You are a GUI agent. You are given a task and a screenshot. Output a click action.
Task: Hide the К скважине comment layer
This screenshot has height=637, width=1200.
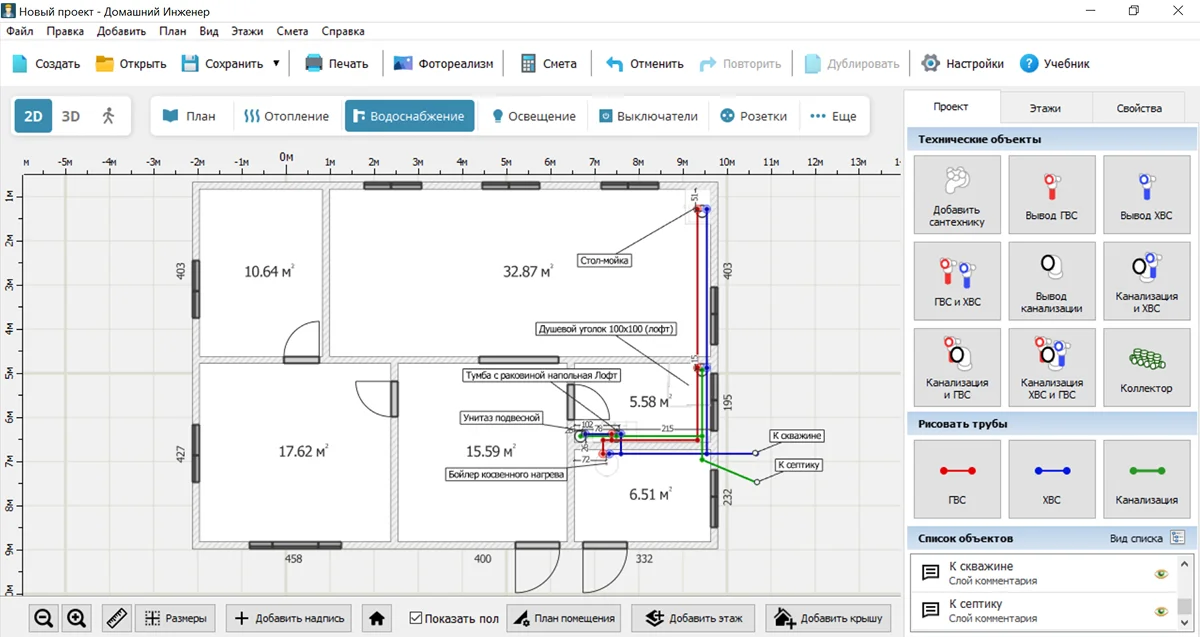(1161, 574)
